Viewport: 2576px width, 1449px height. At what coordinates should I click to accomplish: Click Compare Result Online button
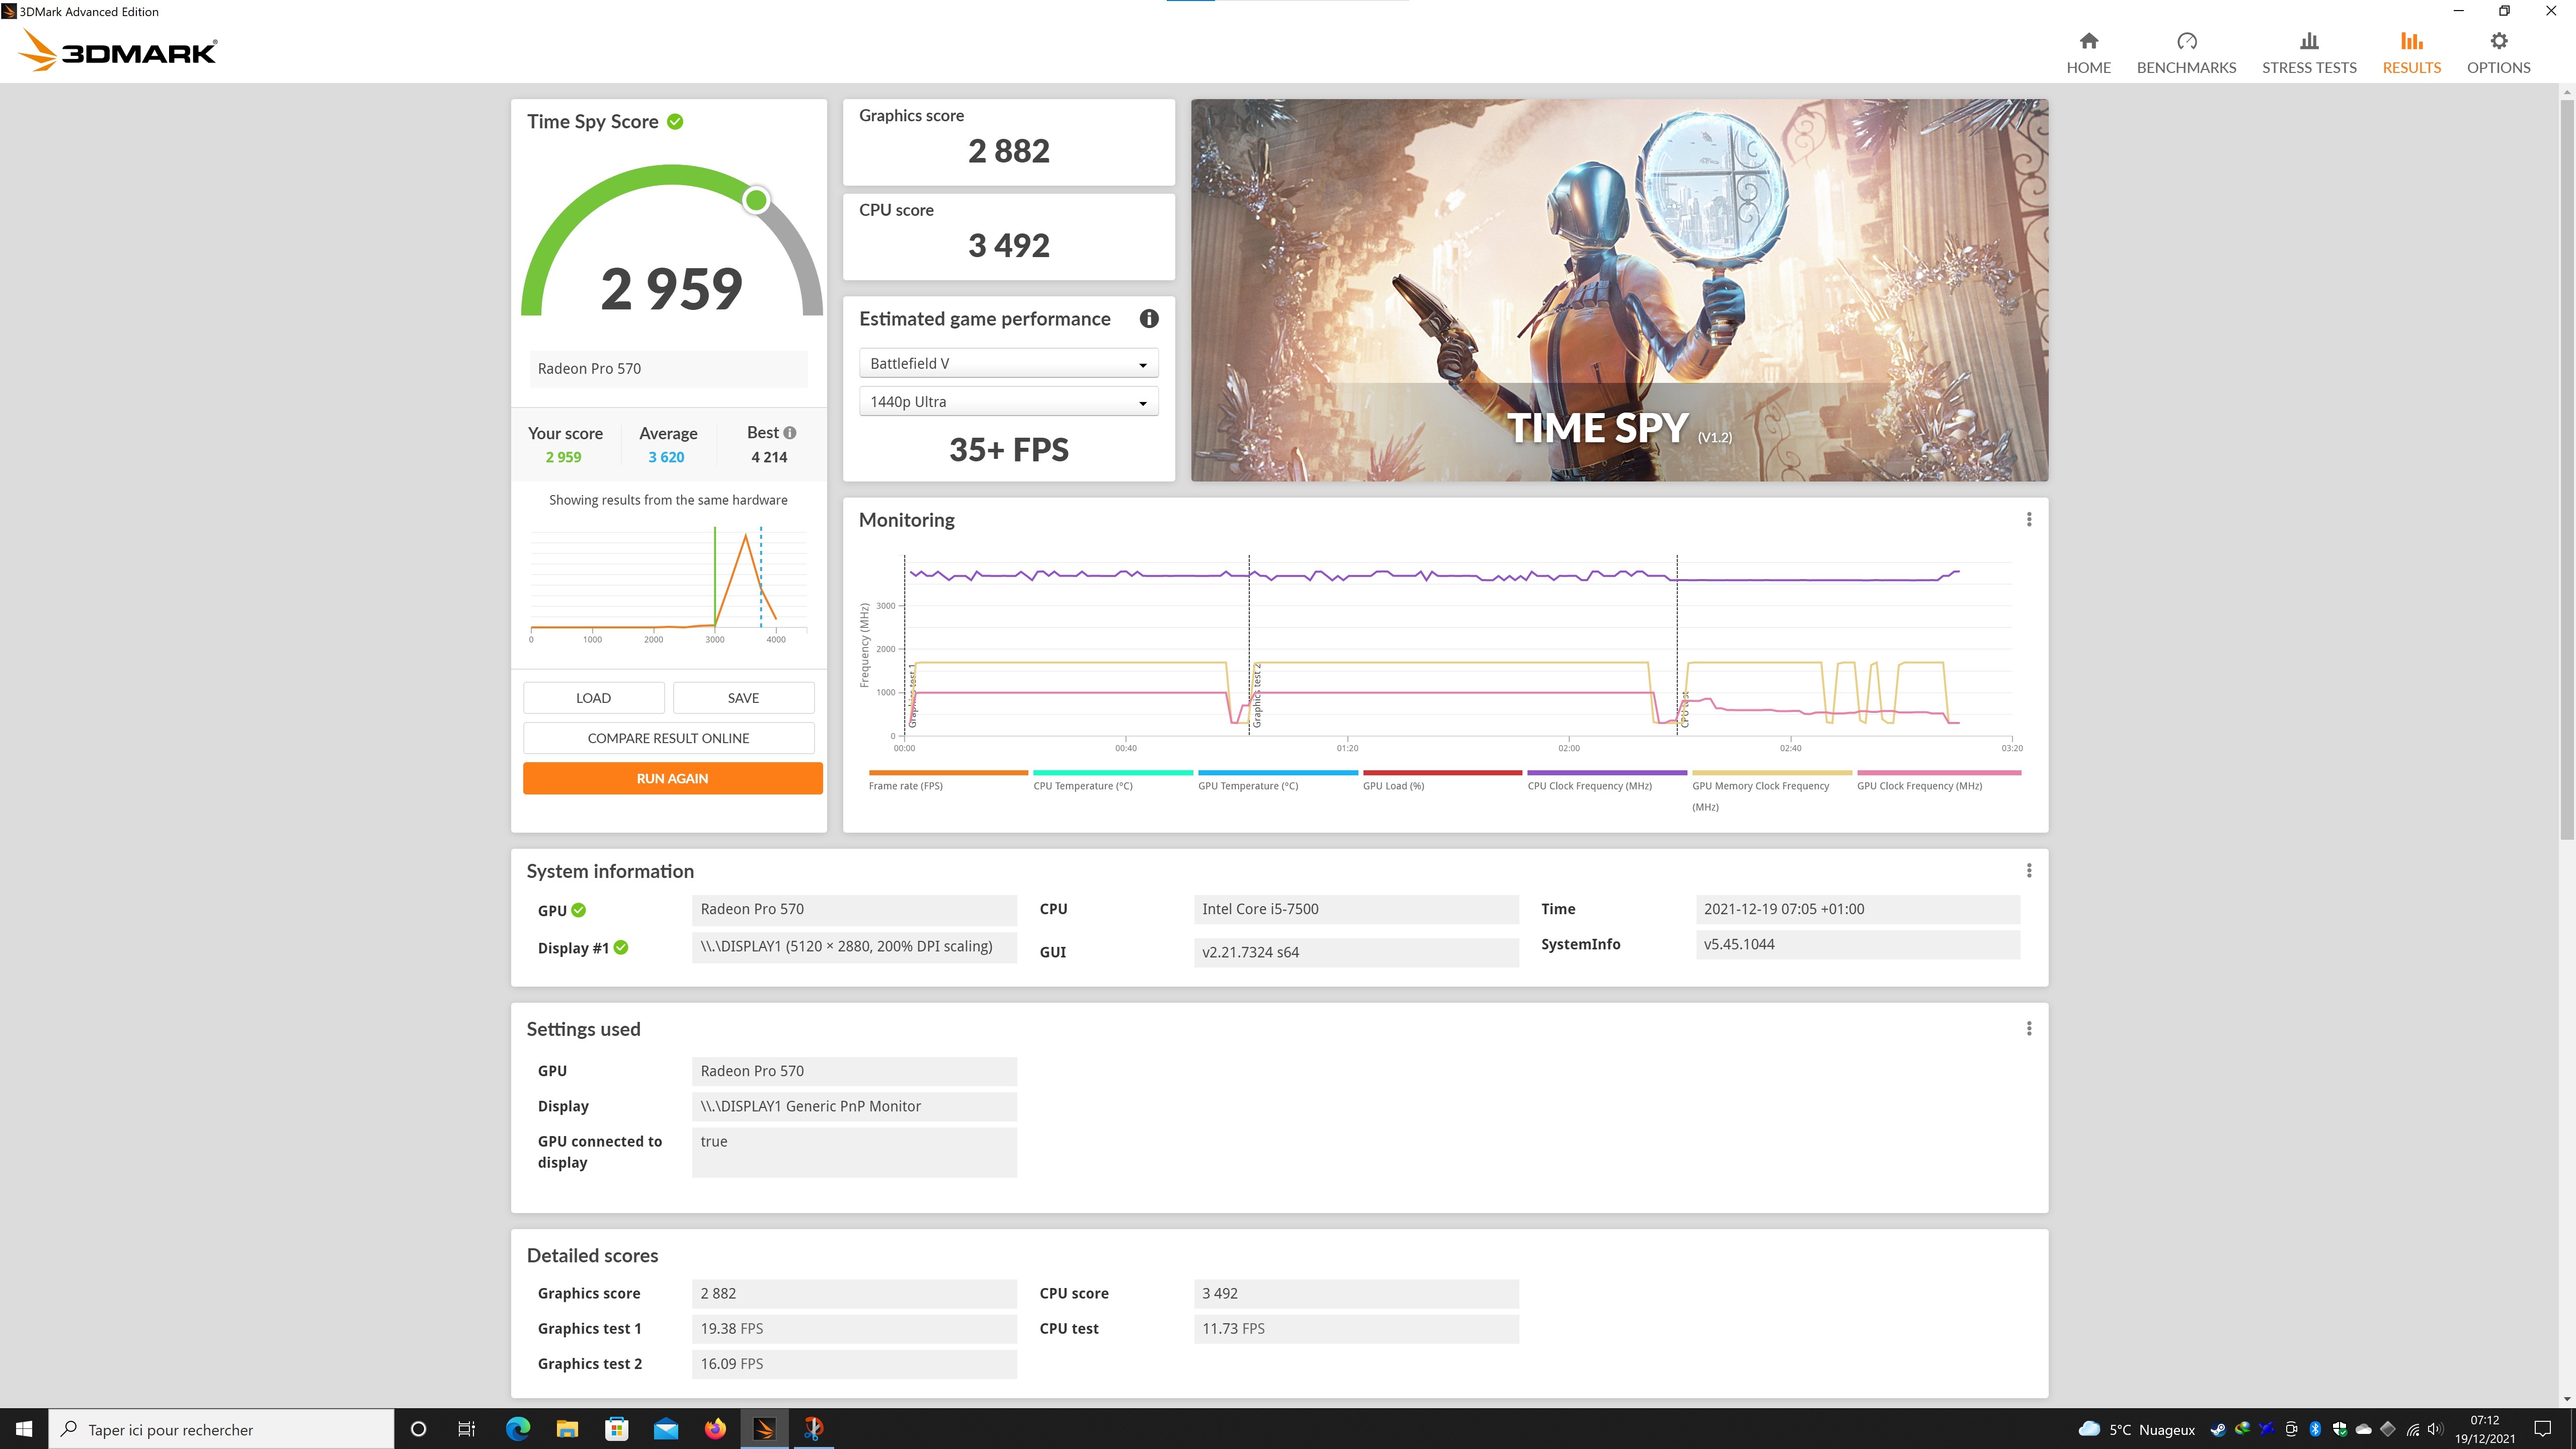pyautogui.click(x=668, y=738)
